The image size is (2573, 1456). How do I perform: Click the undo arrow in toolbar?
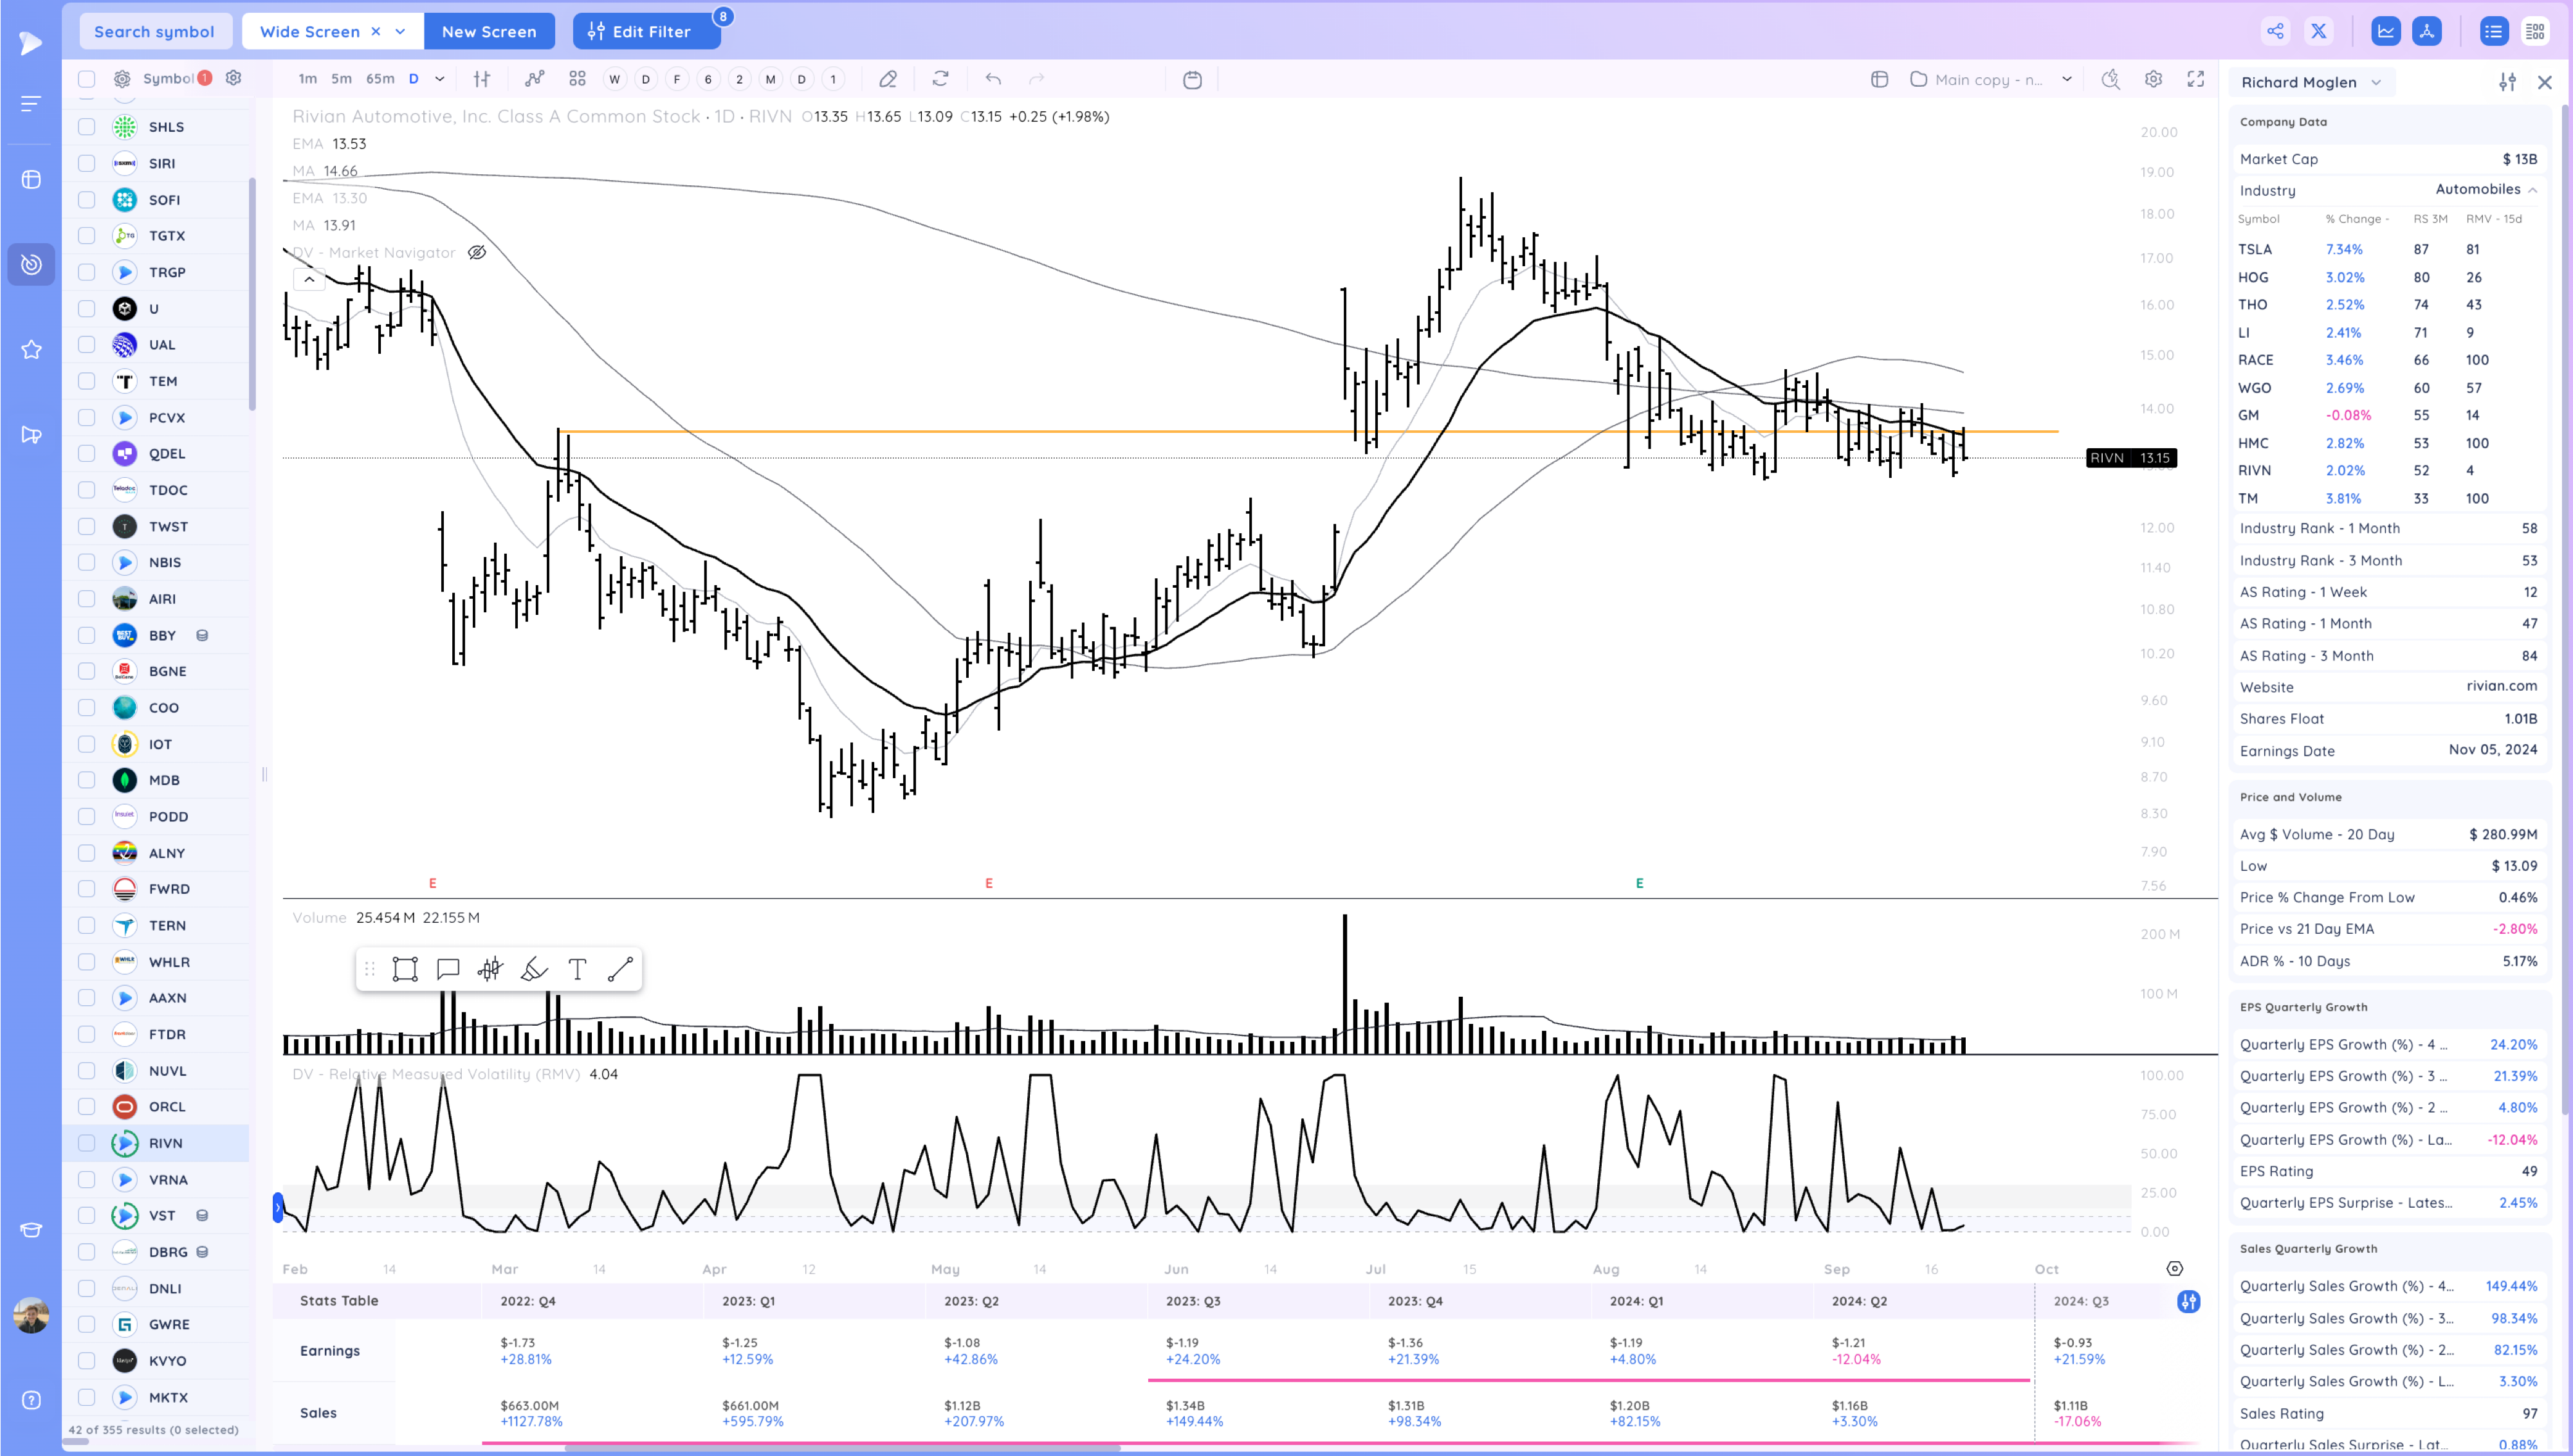993,79
